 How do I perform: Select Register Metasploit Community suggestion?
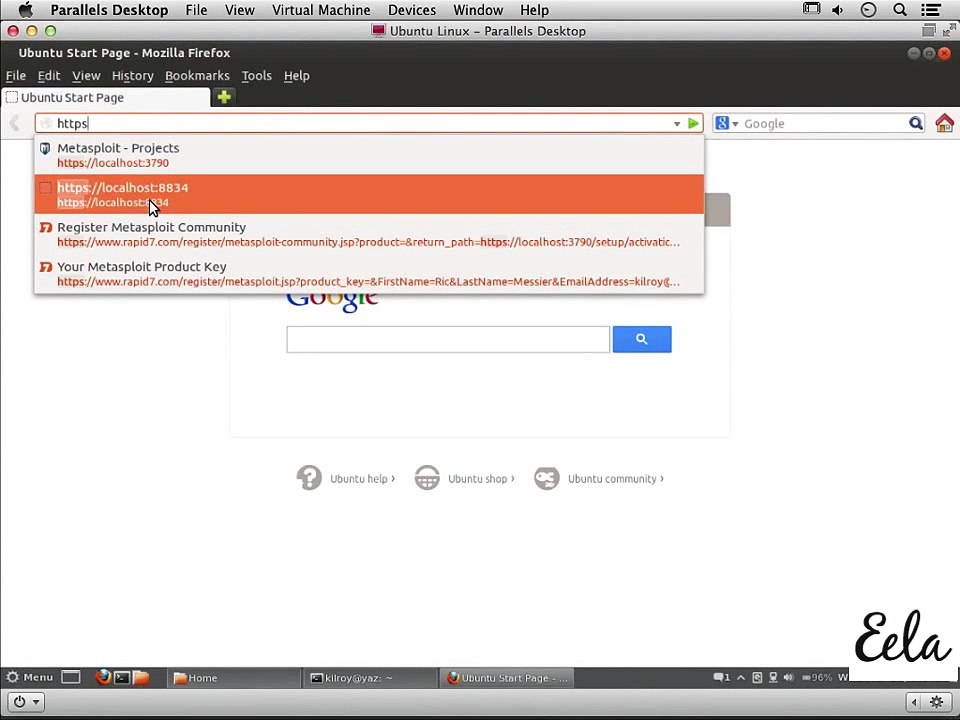click(x=369, y=234)
